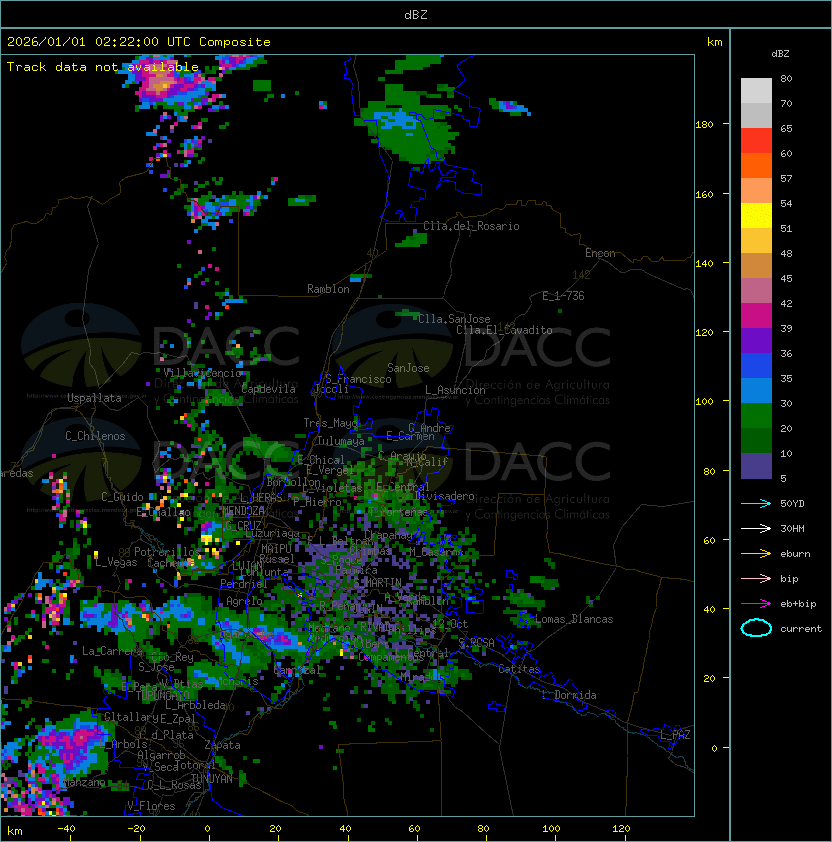Click the timestamp 2026/01/01 02:22:00 UTC Composite

[139, 42]
